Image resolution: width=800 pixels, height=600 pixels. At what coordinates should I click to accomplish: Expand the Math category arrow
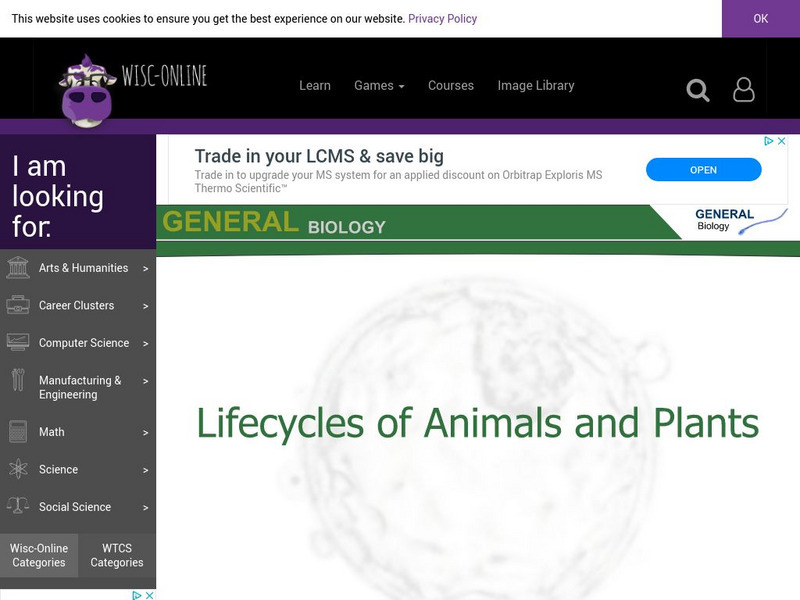pyautogui.click(x=146, y=433)
